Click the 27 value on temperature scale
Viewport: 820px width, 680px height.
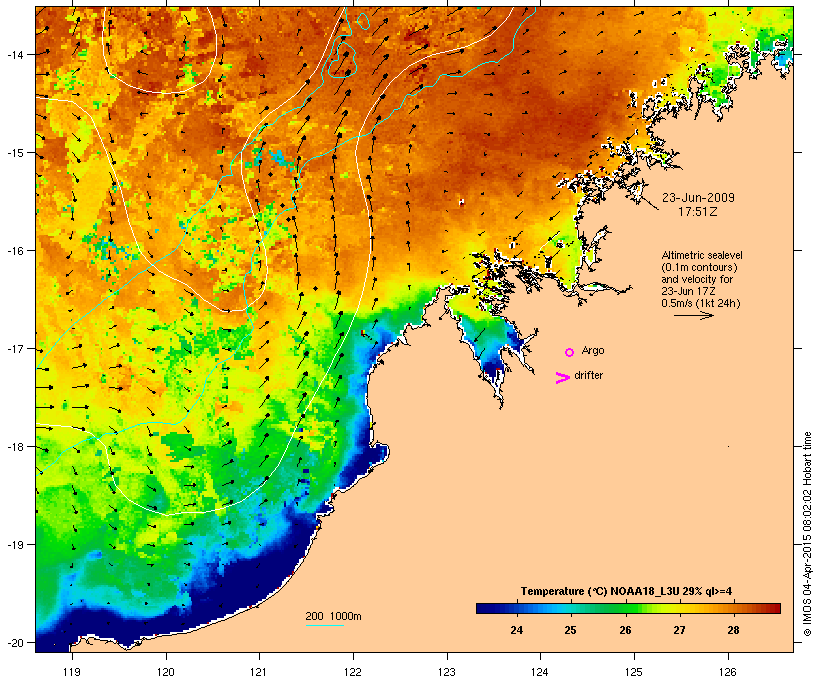coord(679,630)
